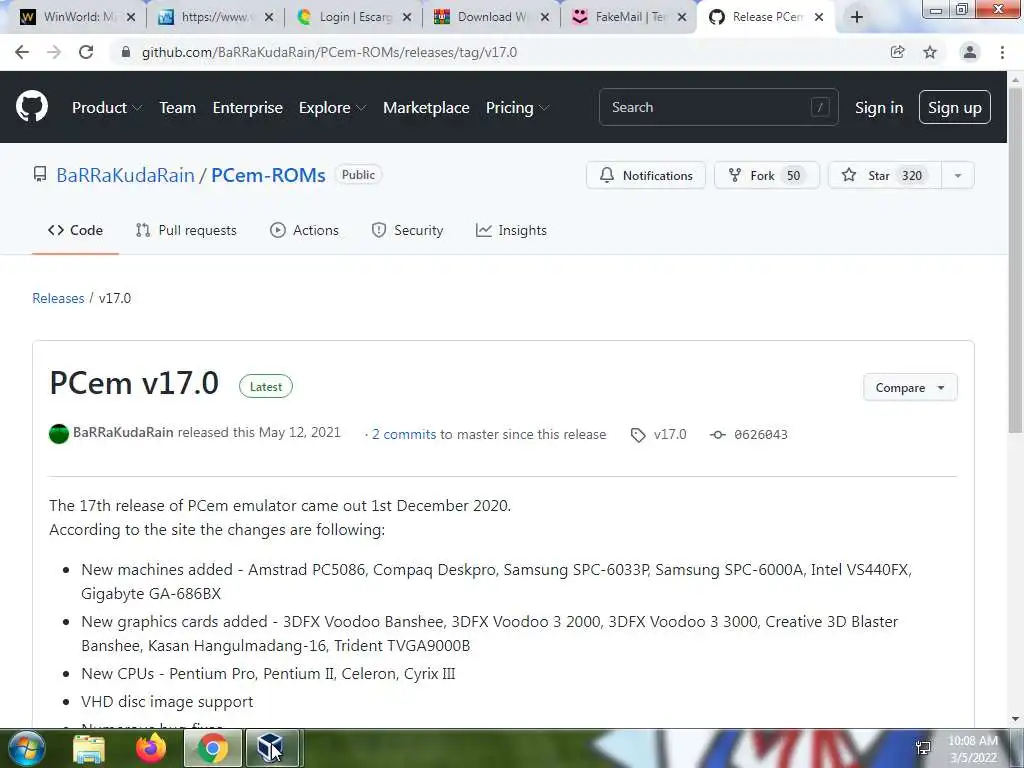
Task: Open Chrome three-dot menu
Action: click(1002, 52)
